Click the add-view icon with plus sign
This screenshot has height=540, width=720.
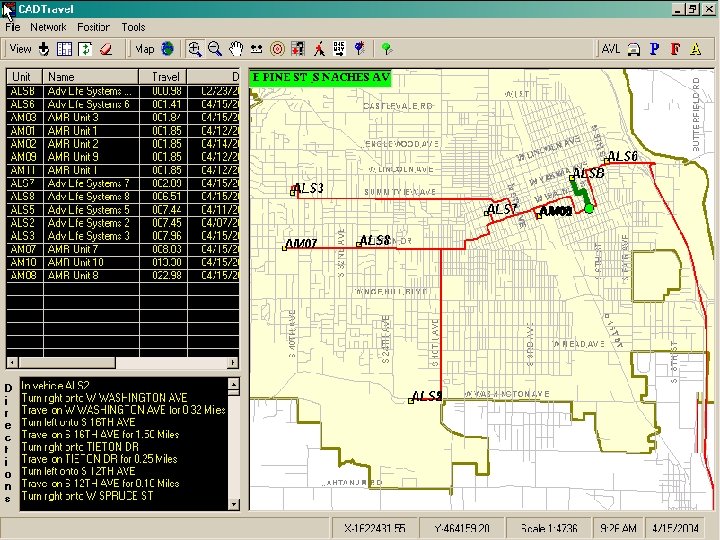coord(44,49)
